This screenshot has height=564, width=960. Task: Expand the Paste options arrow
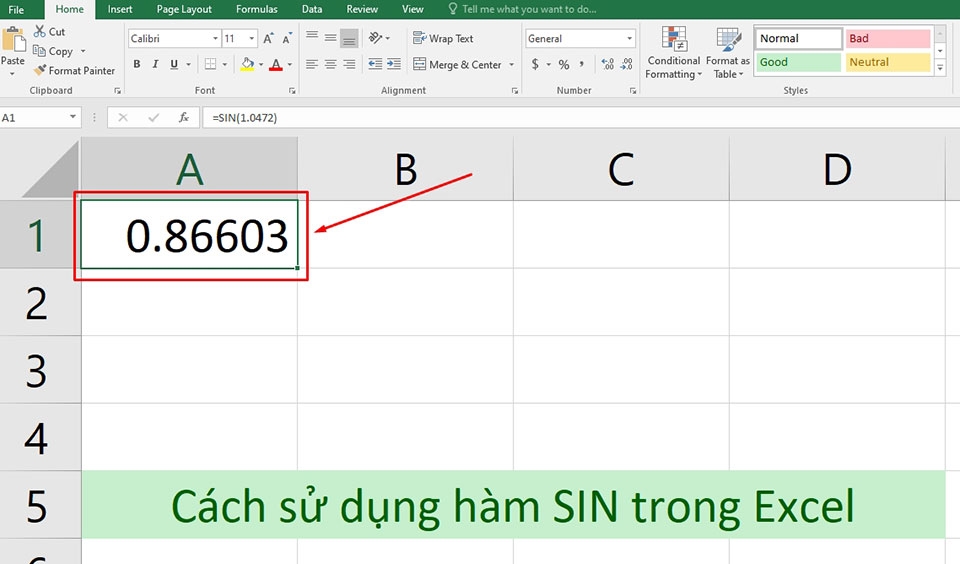12,74
